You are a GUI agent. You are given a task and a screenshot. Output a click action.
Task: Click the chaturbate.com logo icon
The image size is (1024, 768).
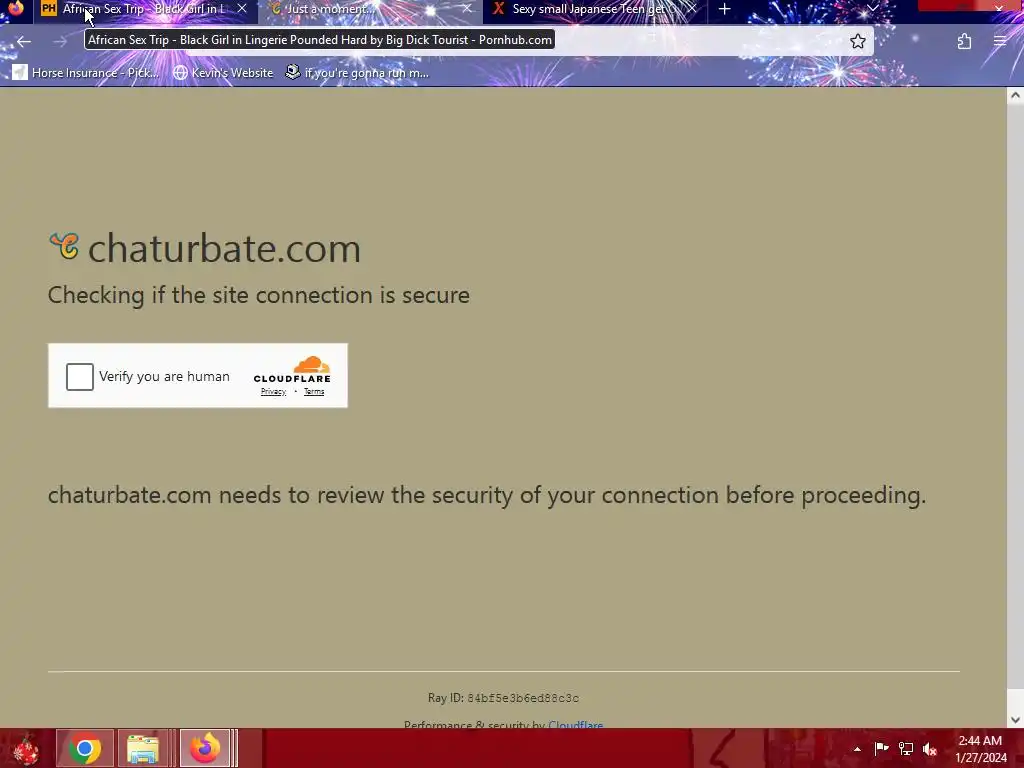(64, 247)
